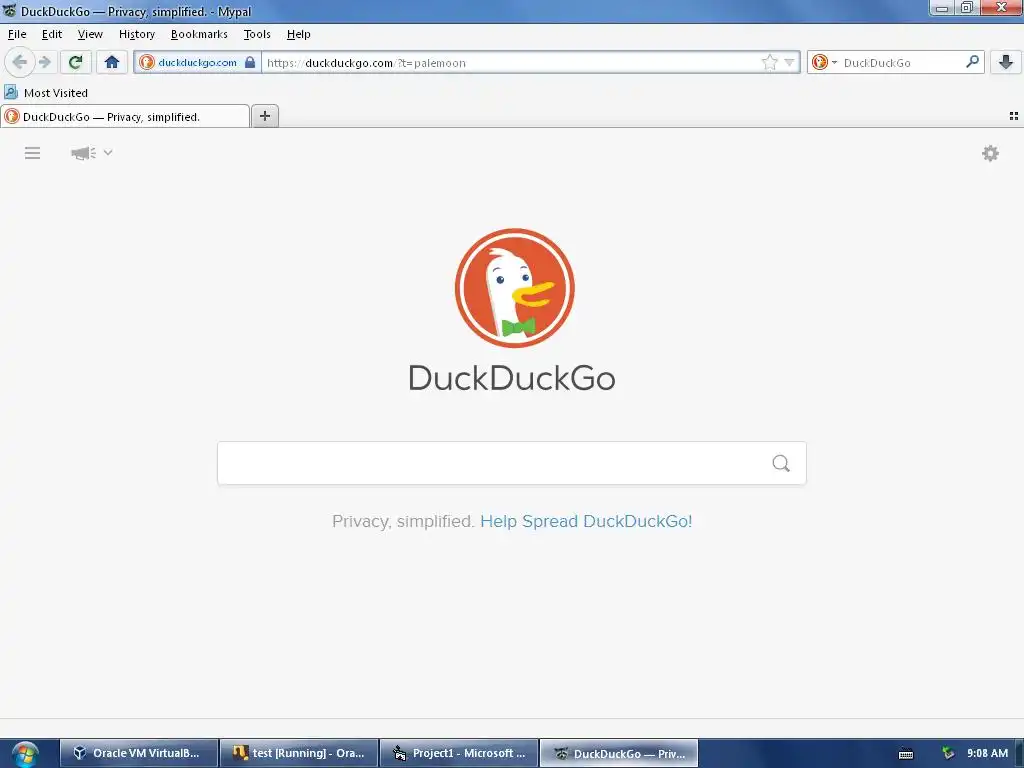This screenshot has width=1024, height=768.
Task: Go forward with the forward arrow button
Action: pyautogui.click(x=44, y=63)
